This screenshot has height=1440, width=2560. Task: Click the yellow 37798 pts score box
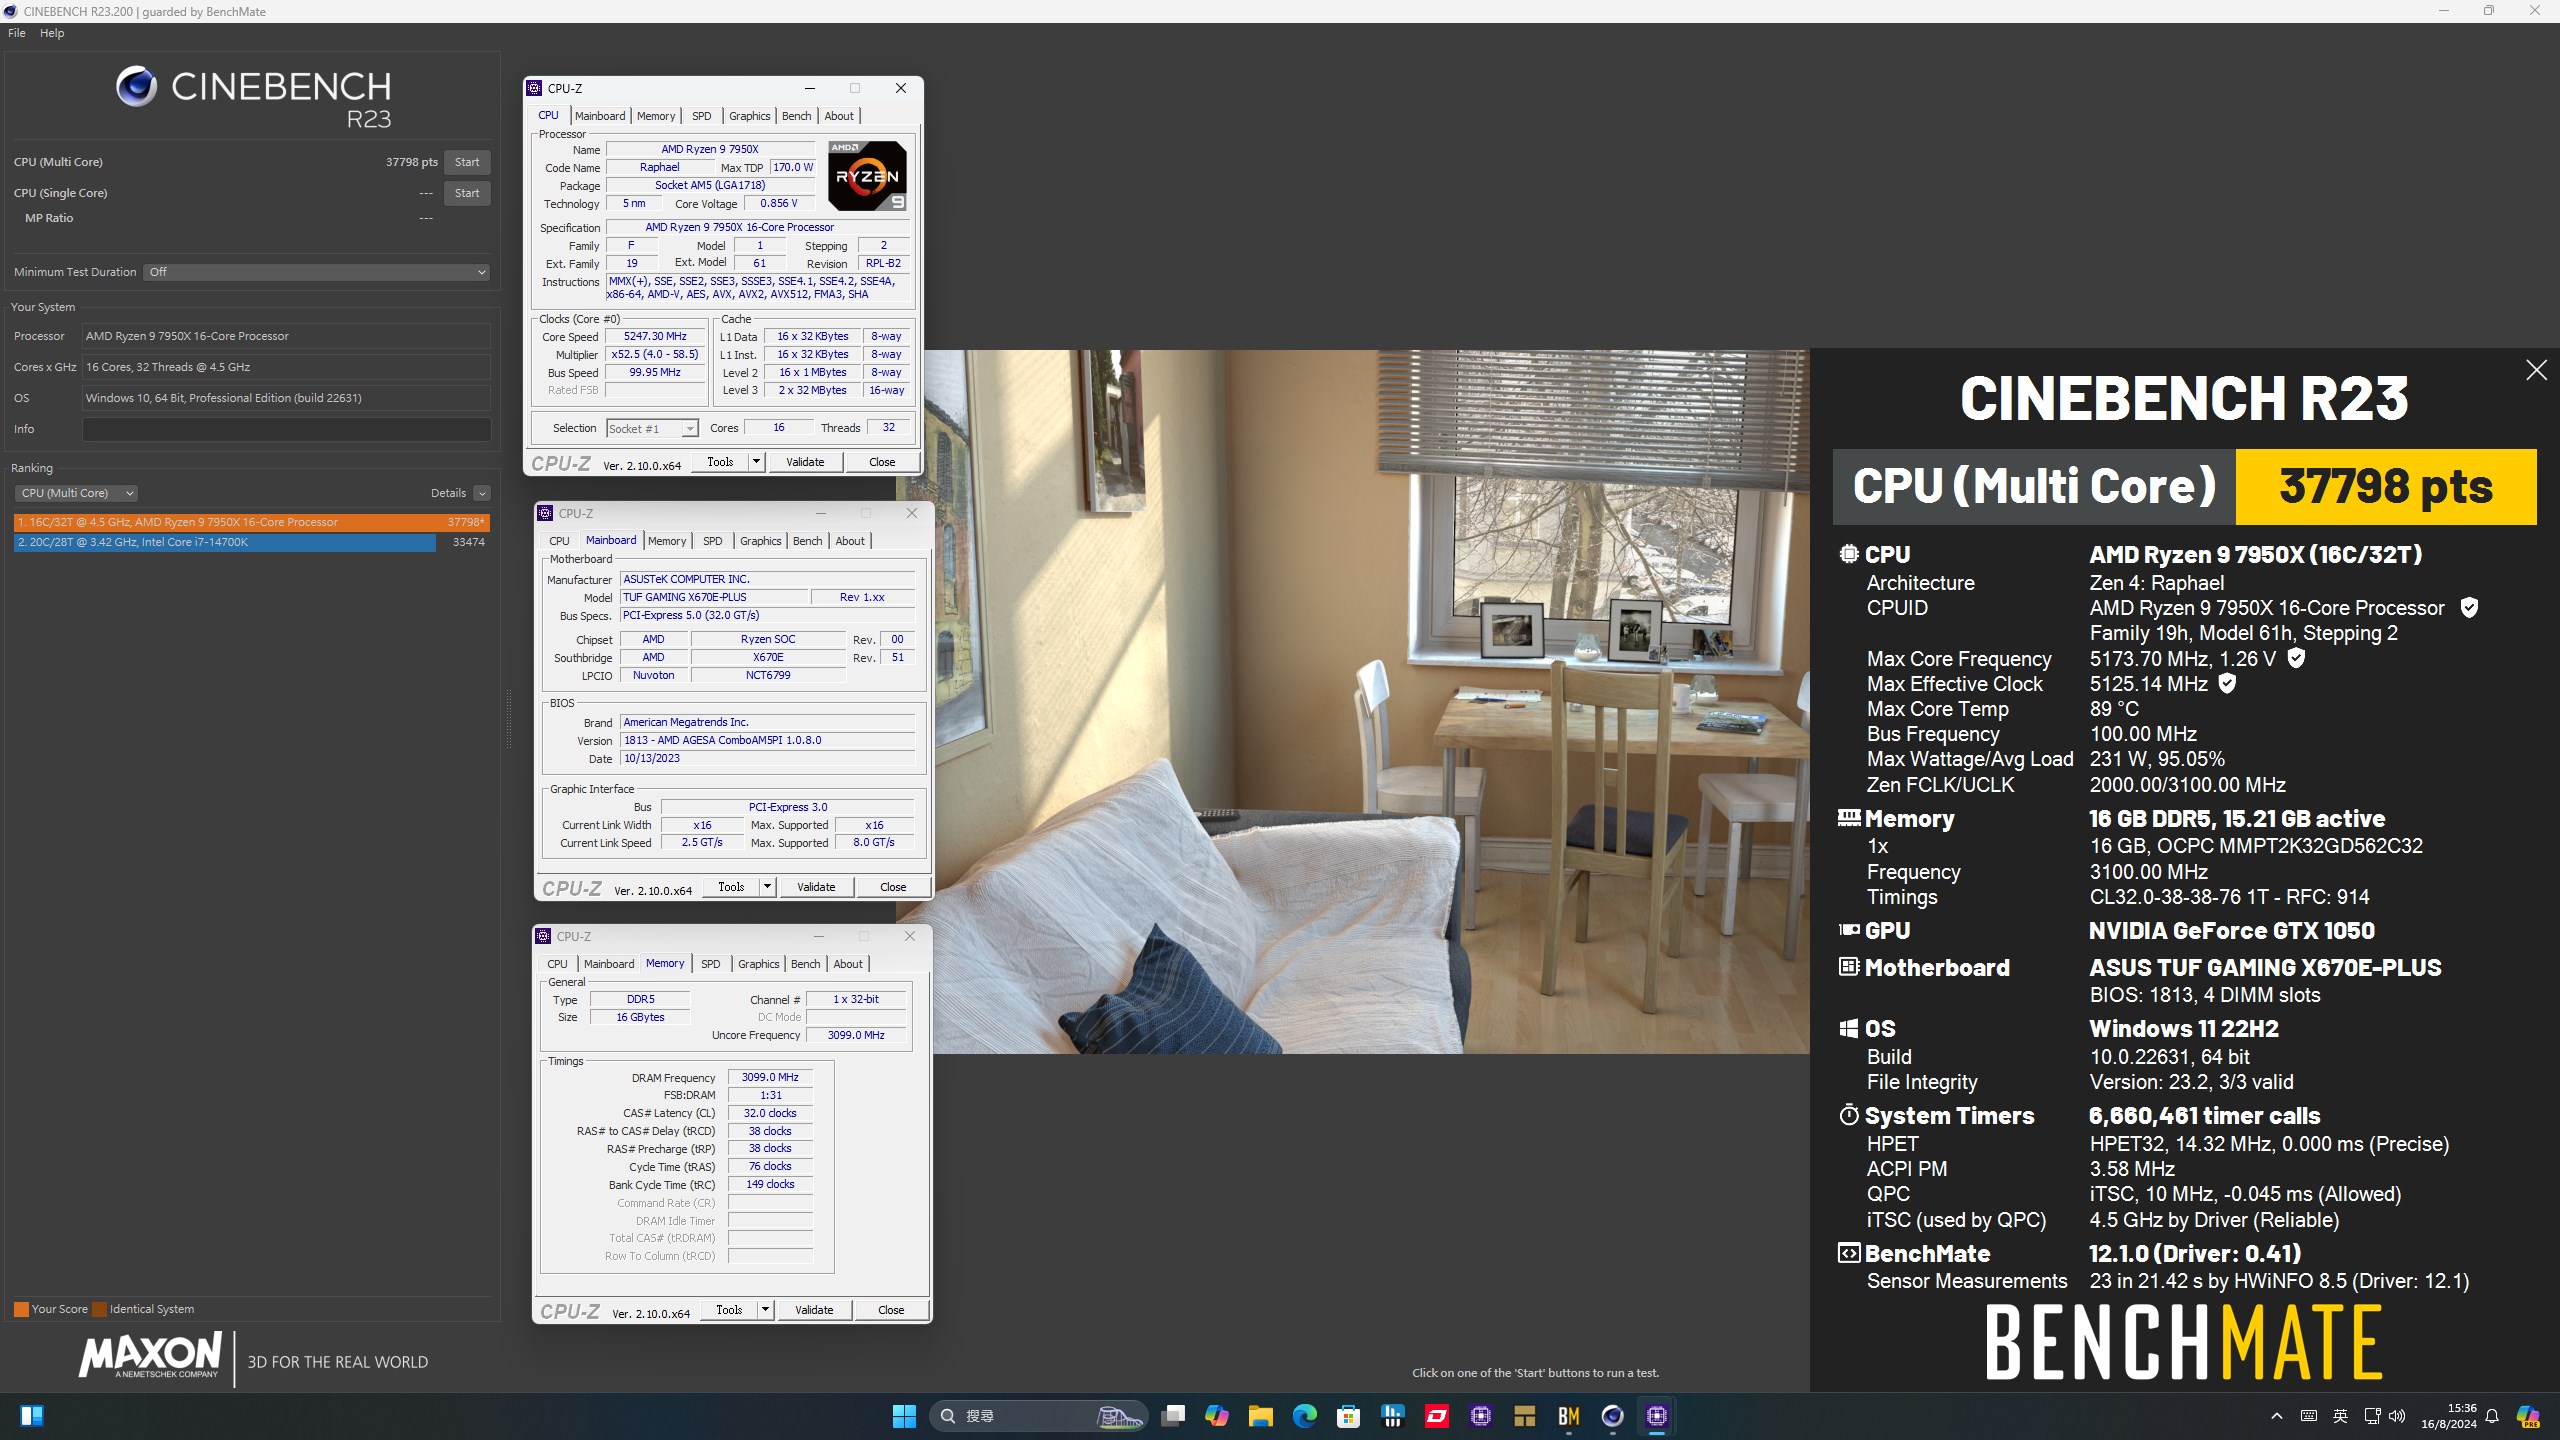point(2386,487)
